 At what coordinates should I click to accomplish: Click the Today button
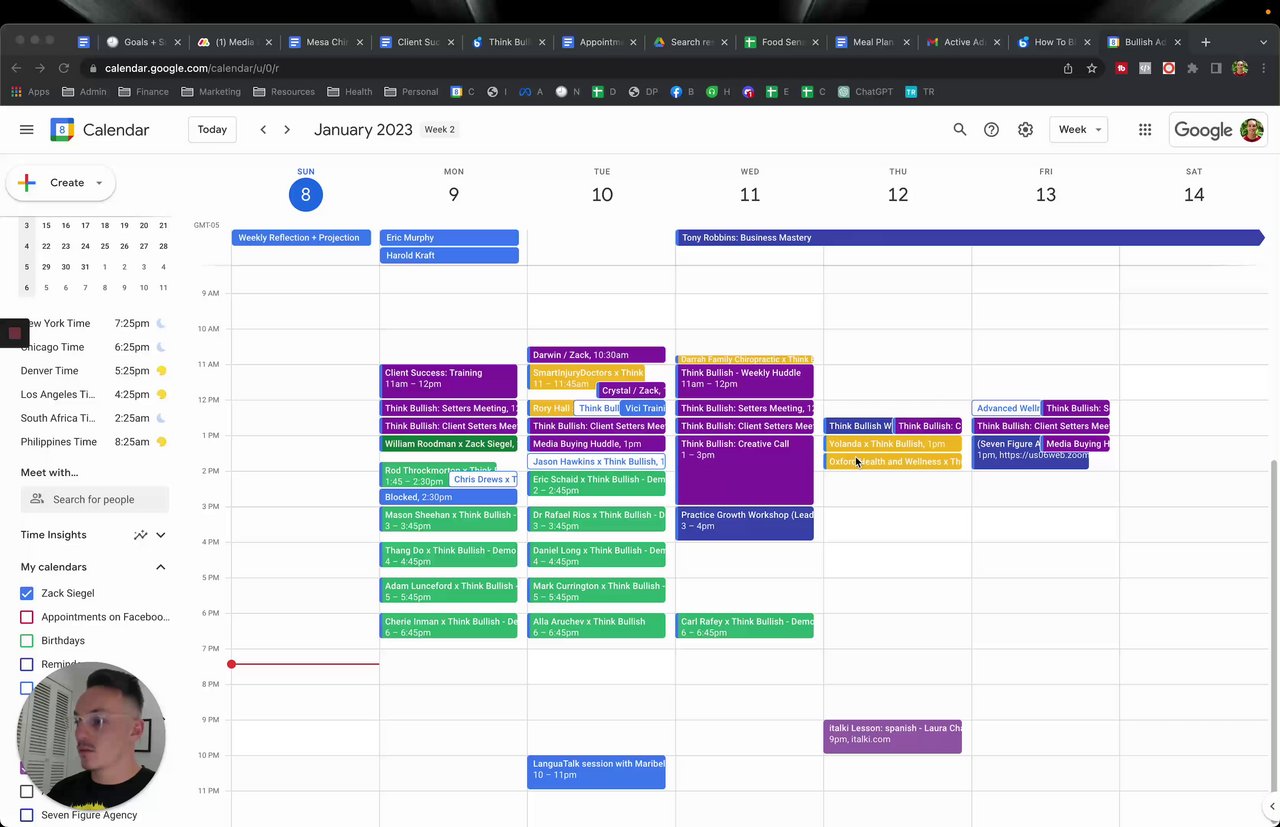(x=212, y=130)
